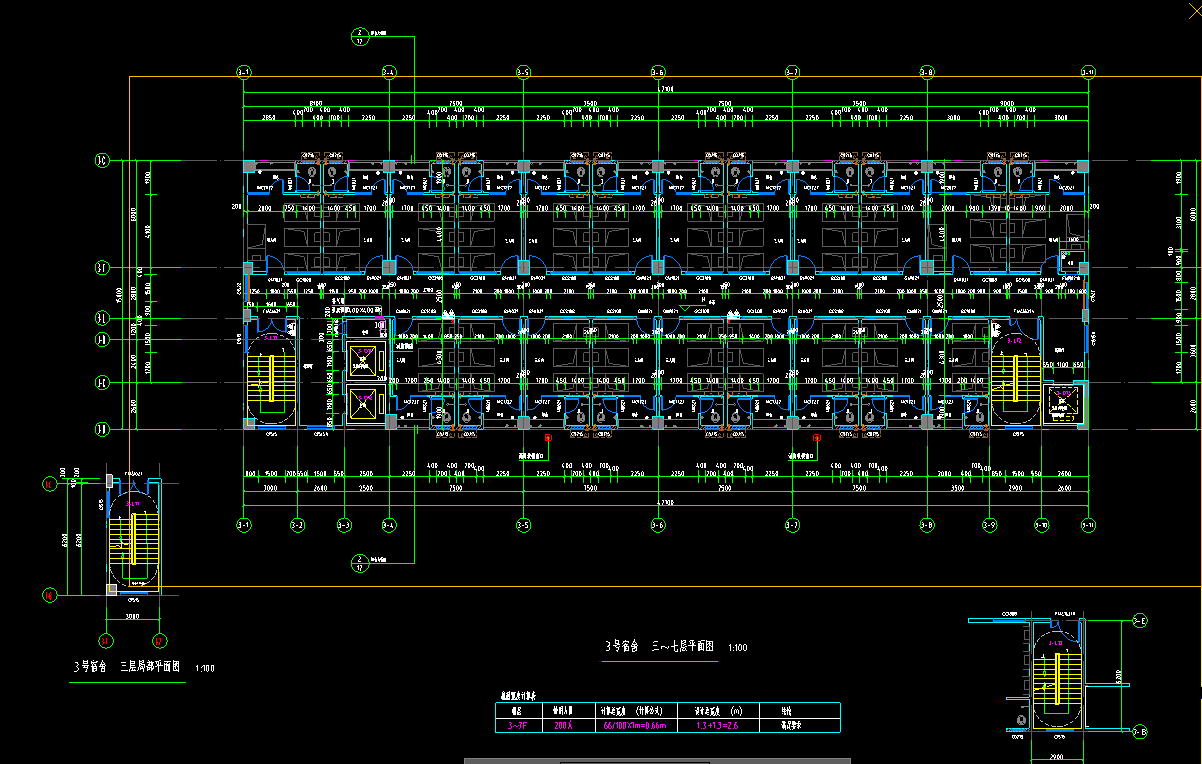The image size is (1202, 764).
Task: Select the 1.3+1.3=2.6 table cell
Action: click(717, 726)
